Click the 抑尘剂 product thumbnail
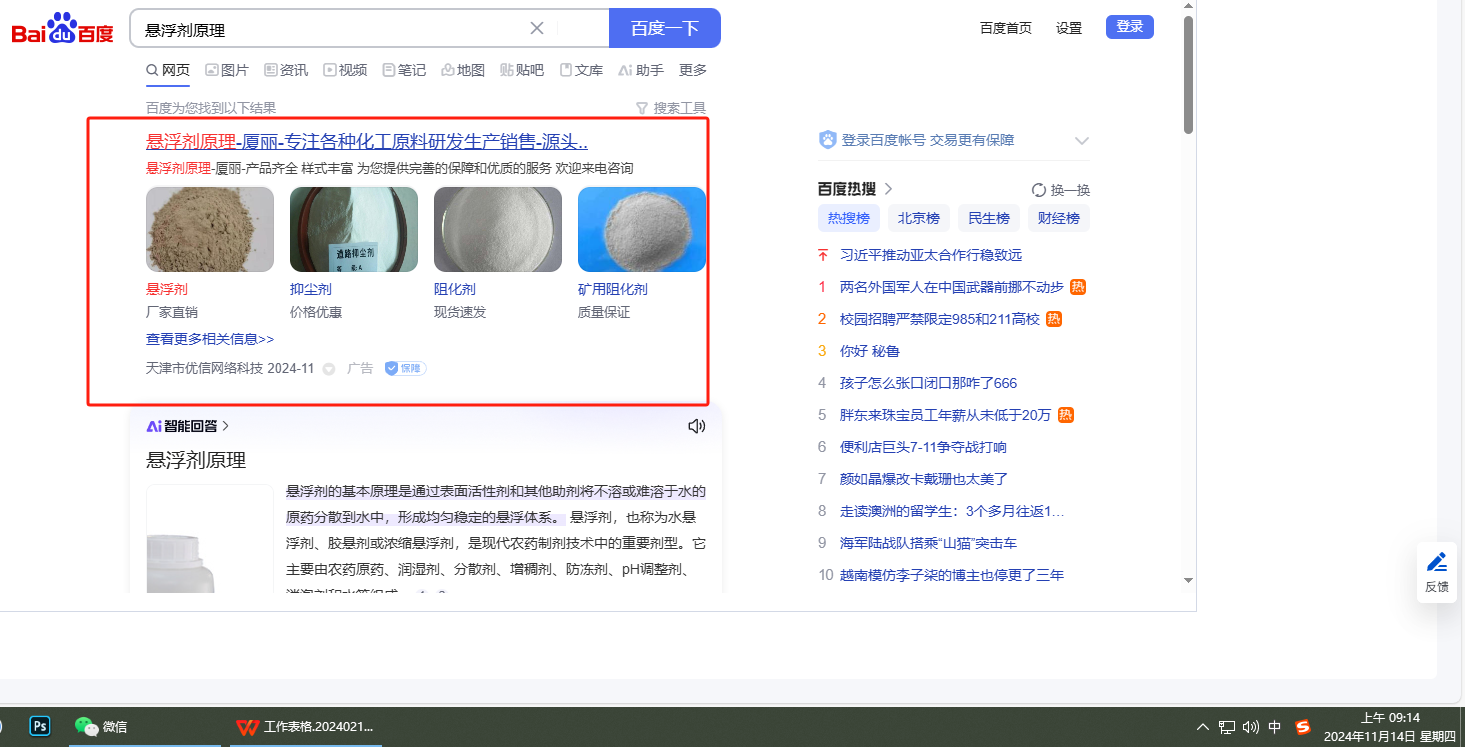 click(354, 229)
